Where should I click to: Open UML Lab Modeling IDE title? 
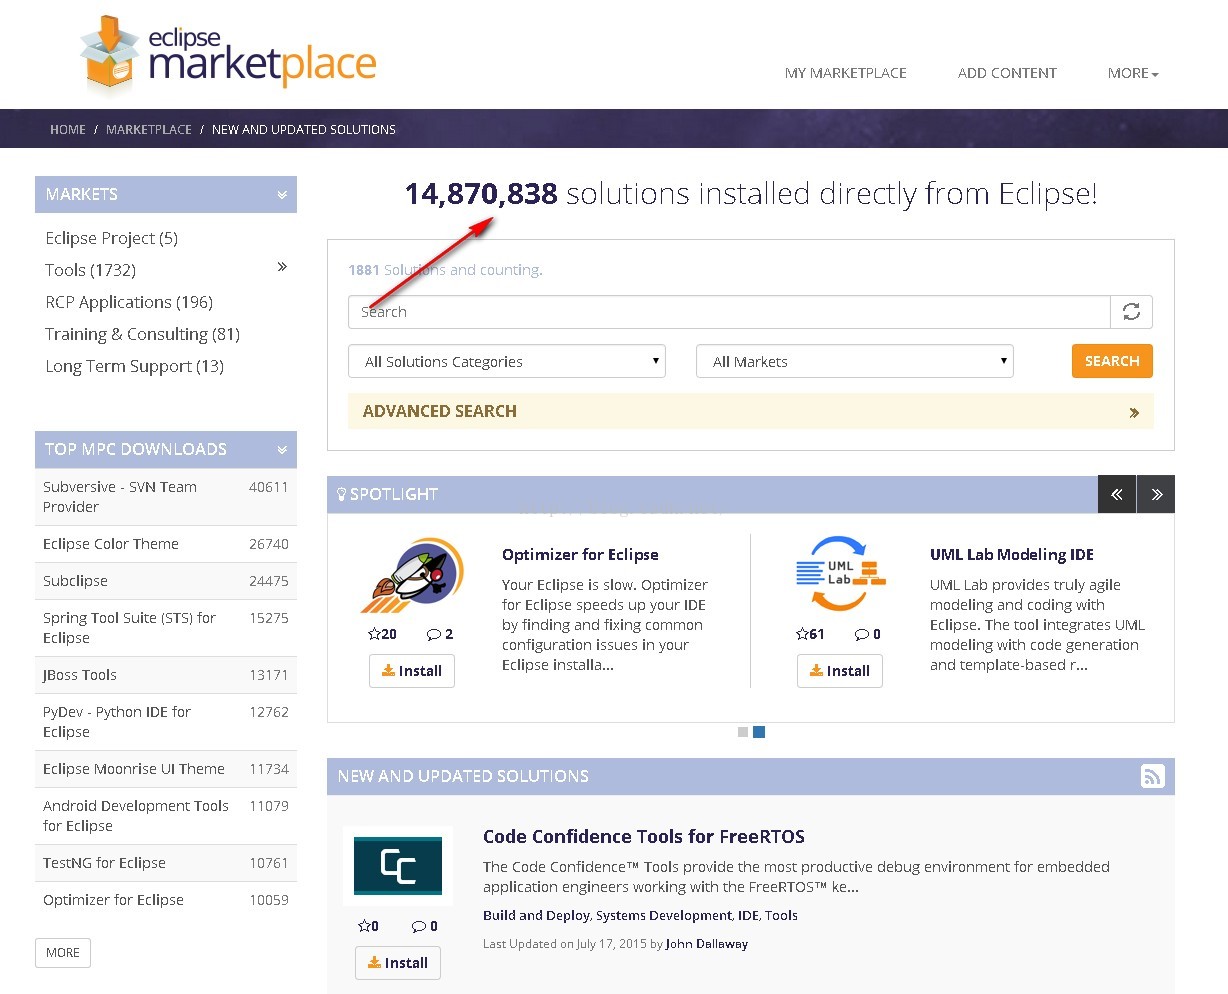point(1012,555)
